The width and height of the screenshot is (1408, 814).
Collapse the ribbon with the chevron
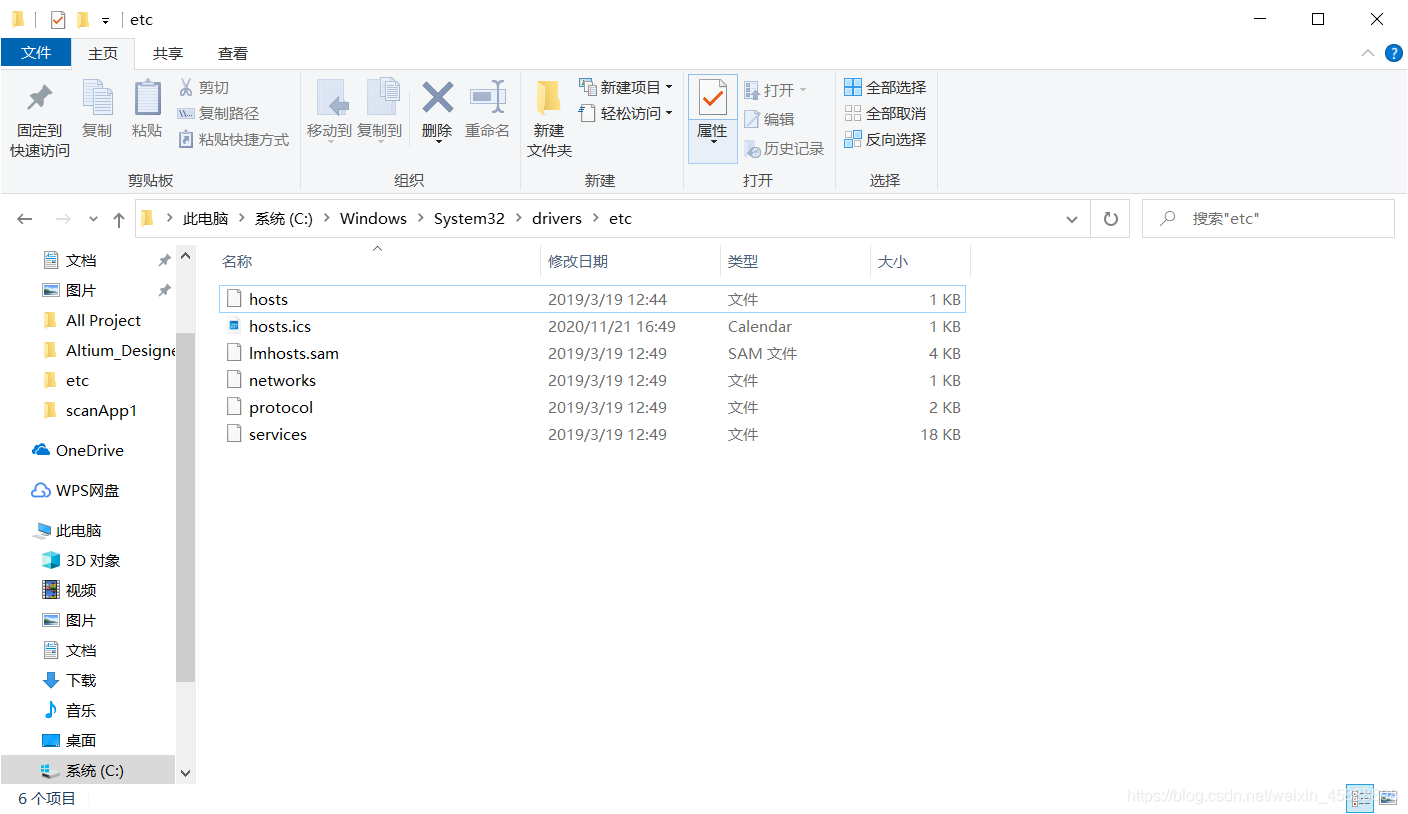pyautogui.click(x=1367, y=53)
